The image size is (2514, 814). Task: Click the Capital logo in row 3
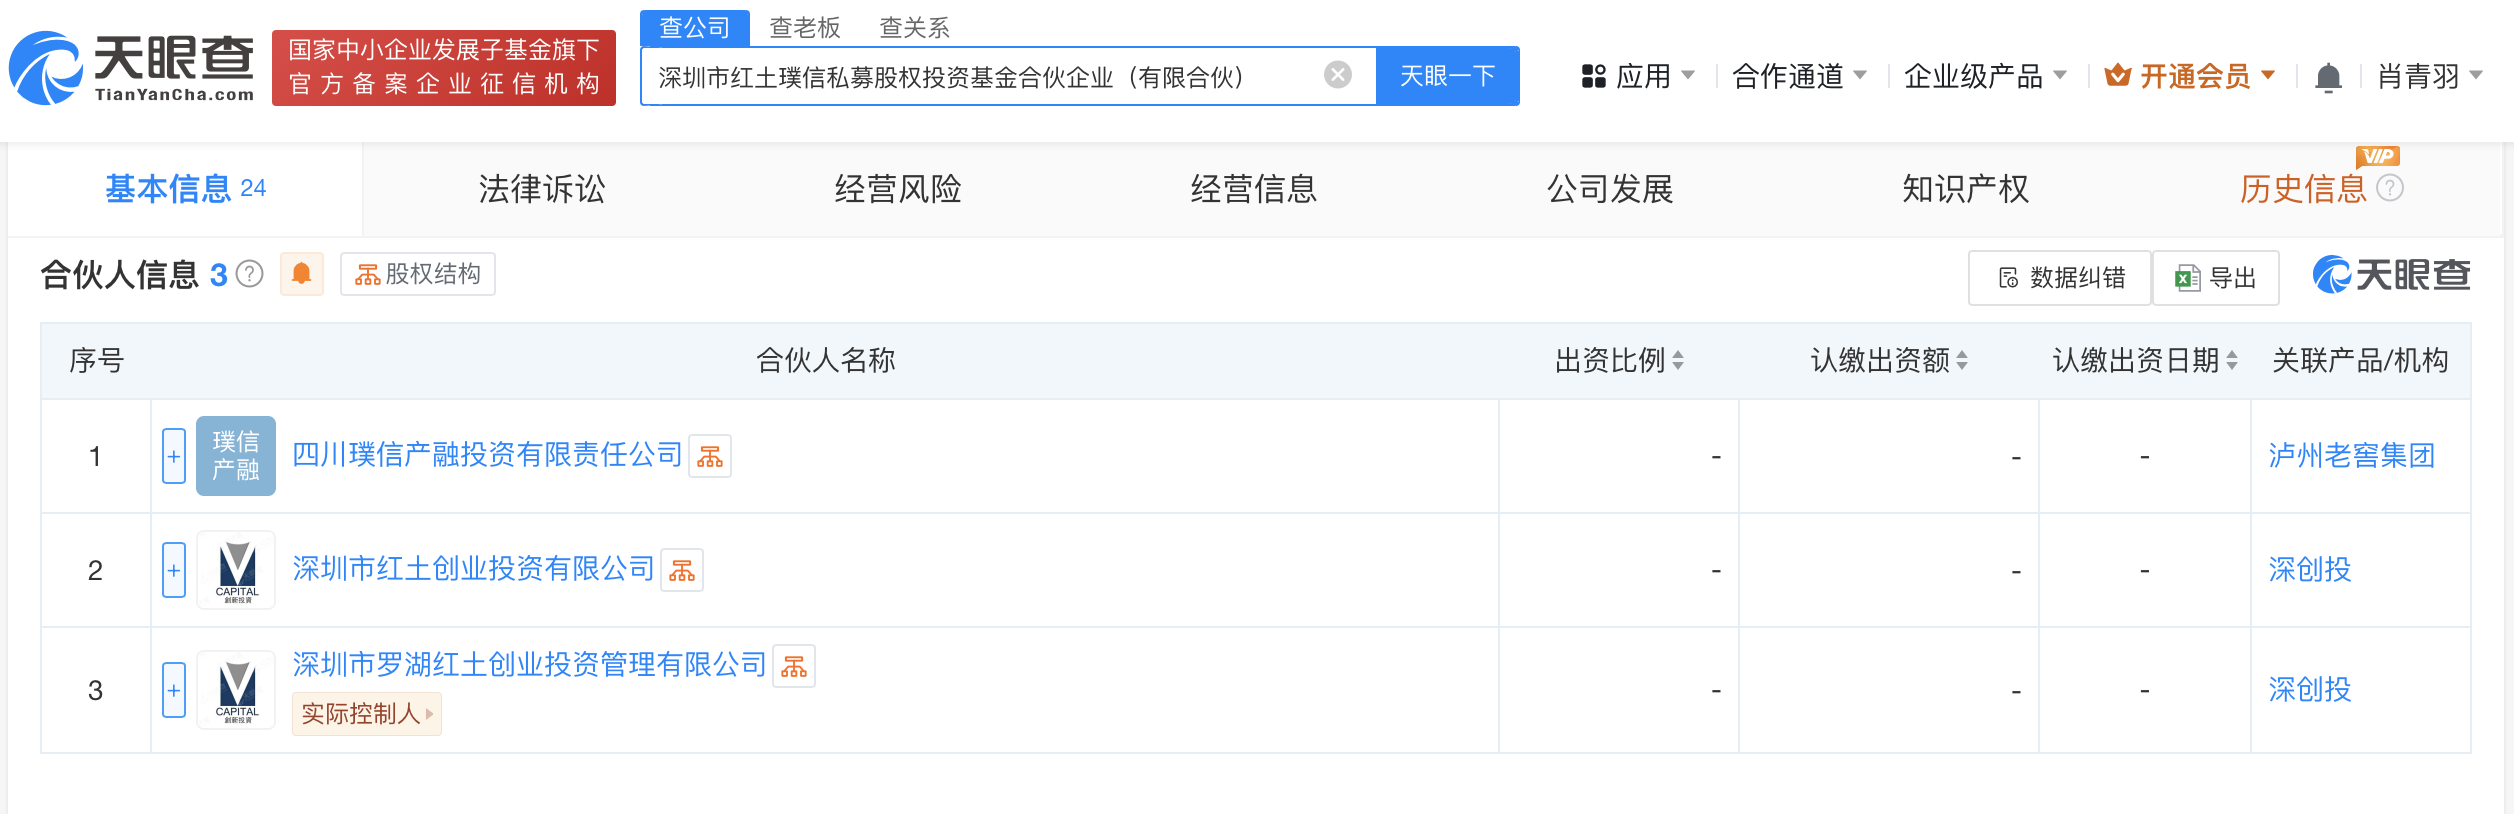236,690
